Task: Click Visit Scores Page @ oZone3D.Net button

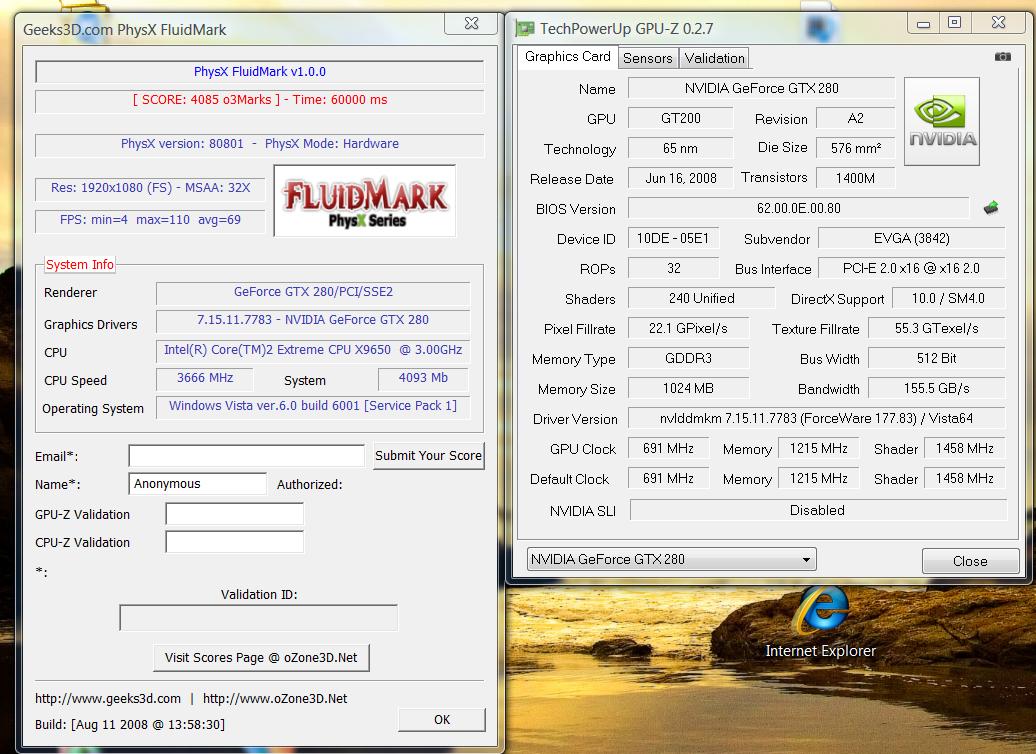Action: click(261, 658)
